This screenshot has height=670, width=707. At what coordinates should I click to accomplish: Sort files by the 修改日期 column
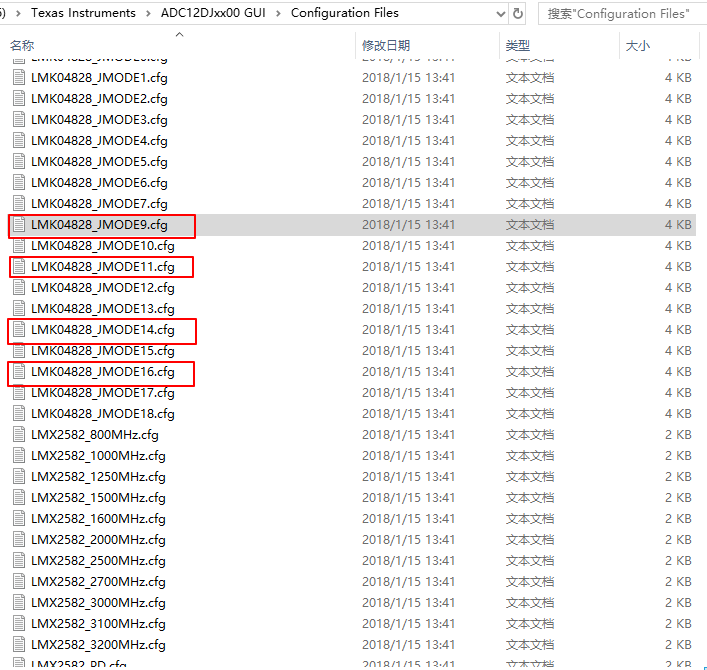tap(386, 46)
